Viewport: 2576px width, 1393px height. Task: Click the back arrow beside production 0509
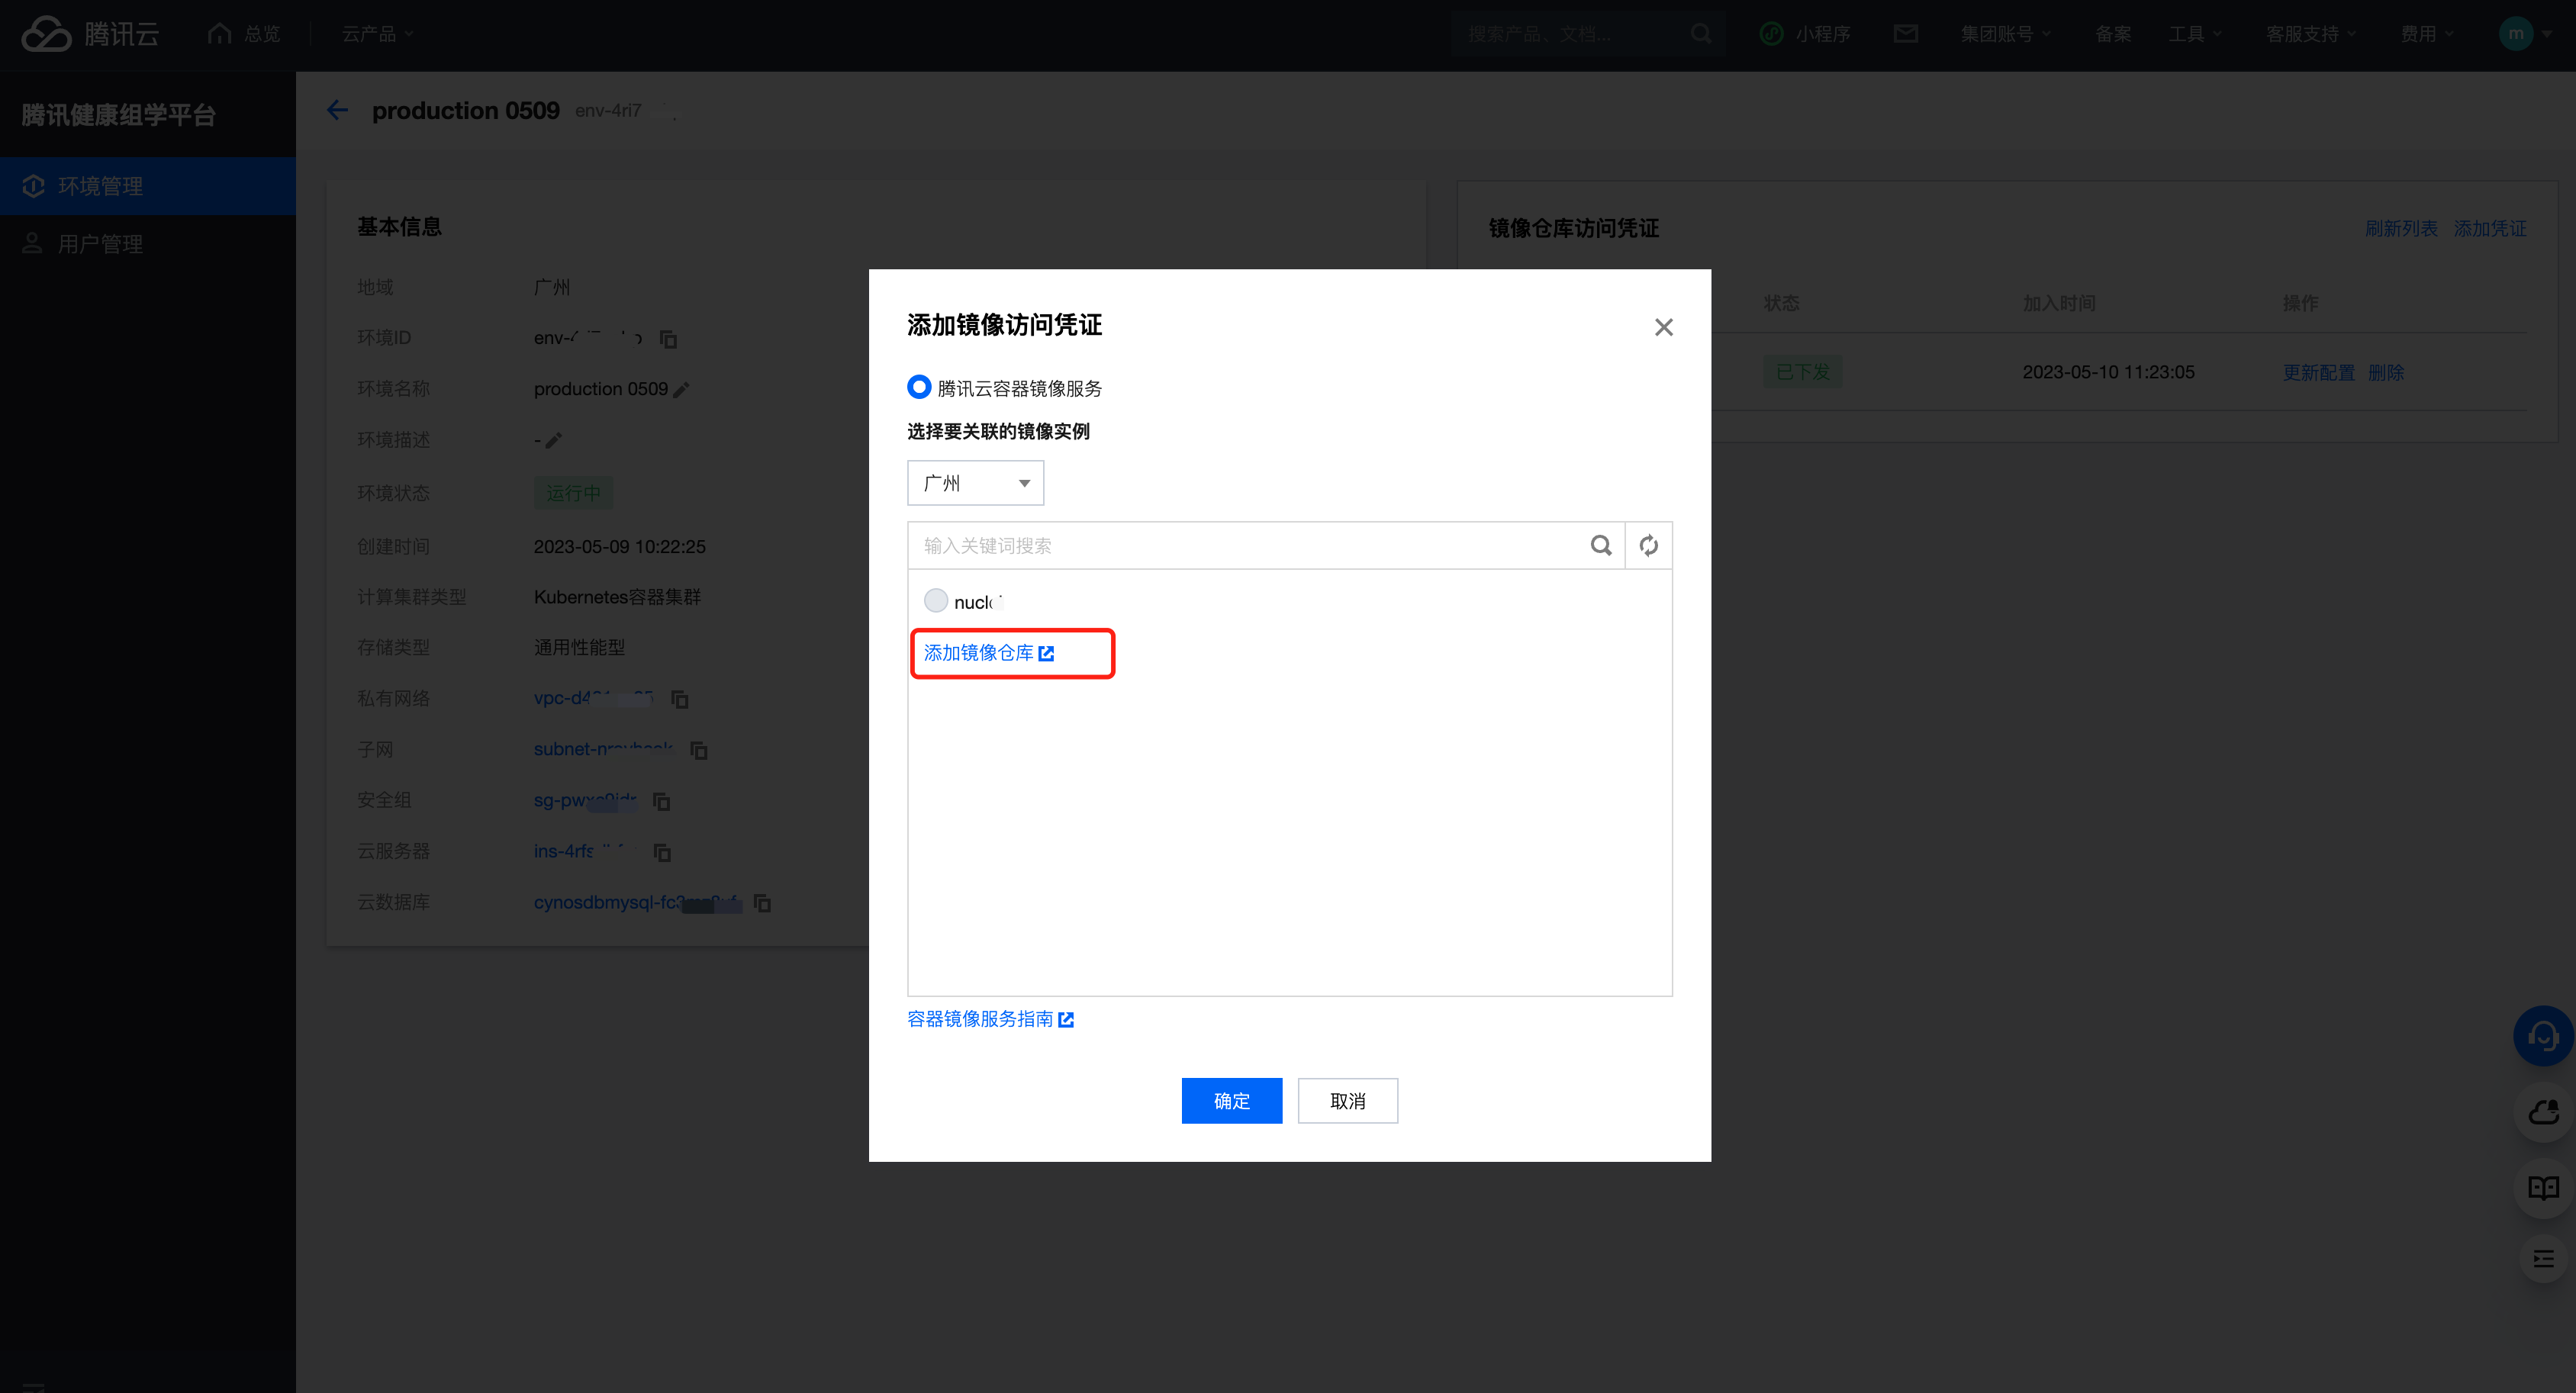click(337, 110)
